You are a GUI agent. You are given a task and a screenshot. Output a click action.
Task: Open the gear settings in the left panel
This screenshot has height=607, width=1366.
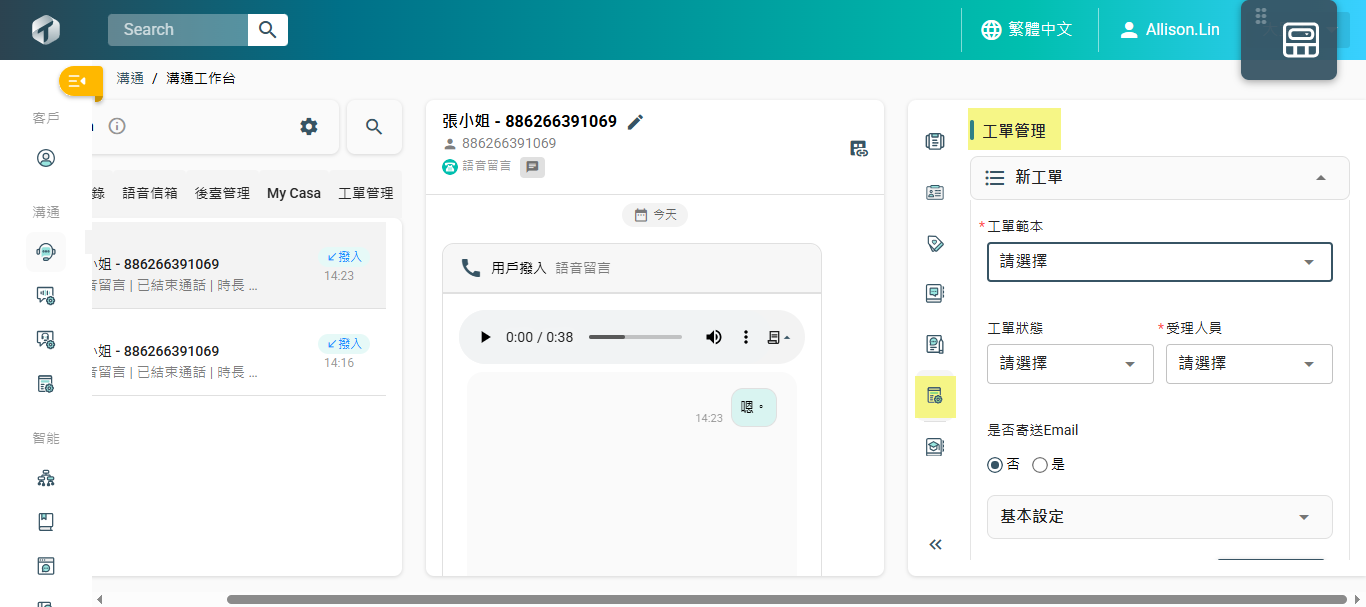(x=309, y=126)
